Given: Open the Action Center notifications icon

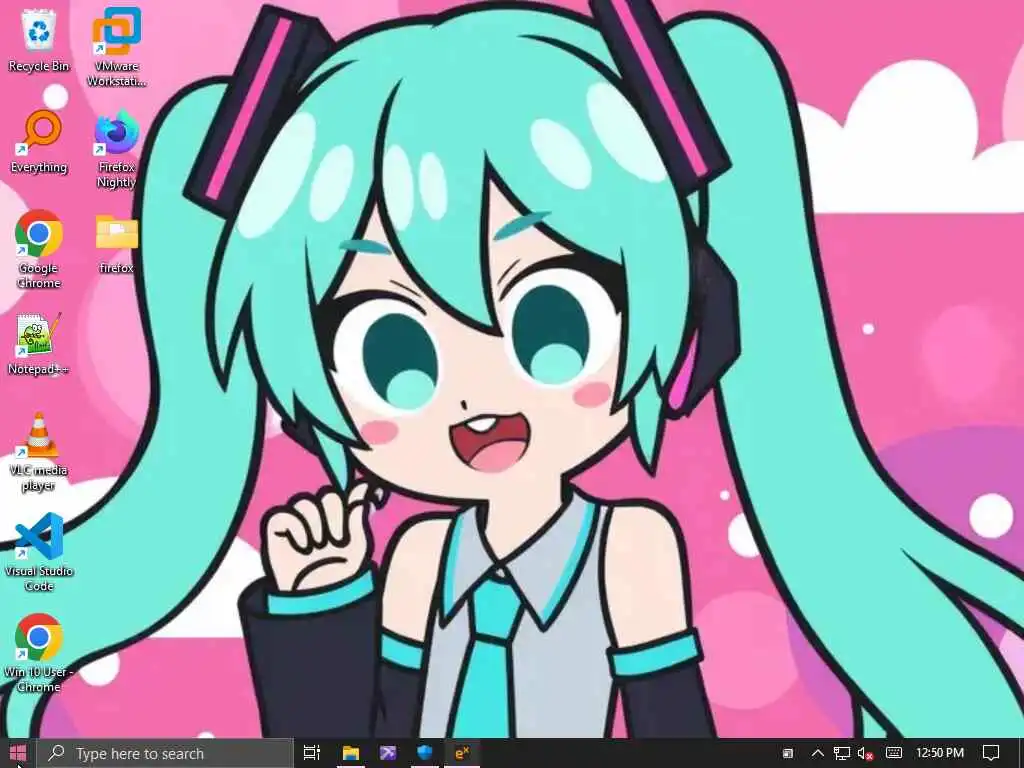Looking at the screenshot, I should (991, 753).
